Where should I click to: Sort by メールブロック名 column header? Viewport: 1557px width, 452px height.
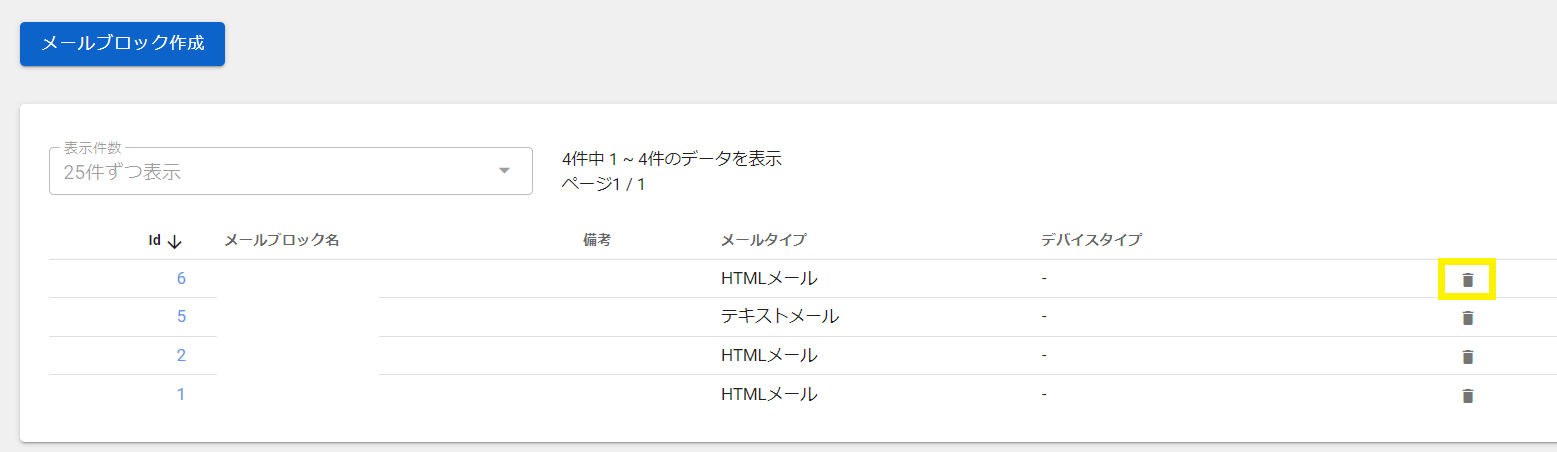[282, 240]
